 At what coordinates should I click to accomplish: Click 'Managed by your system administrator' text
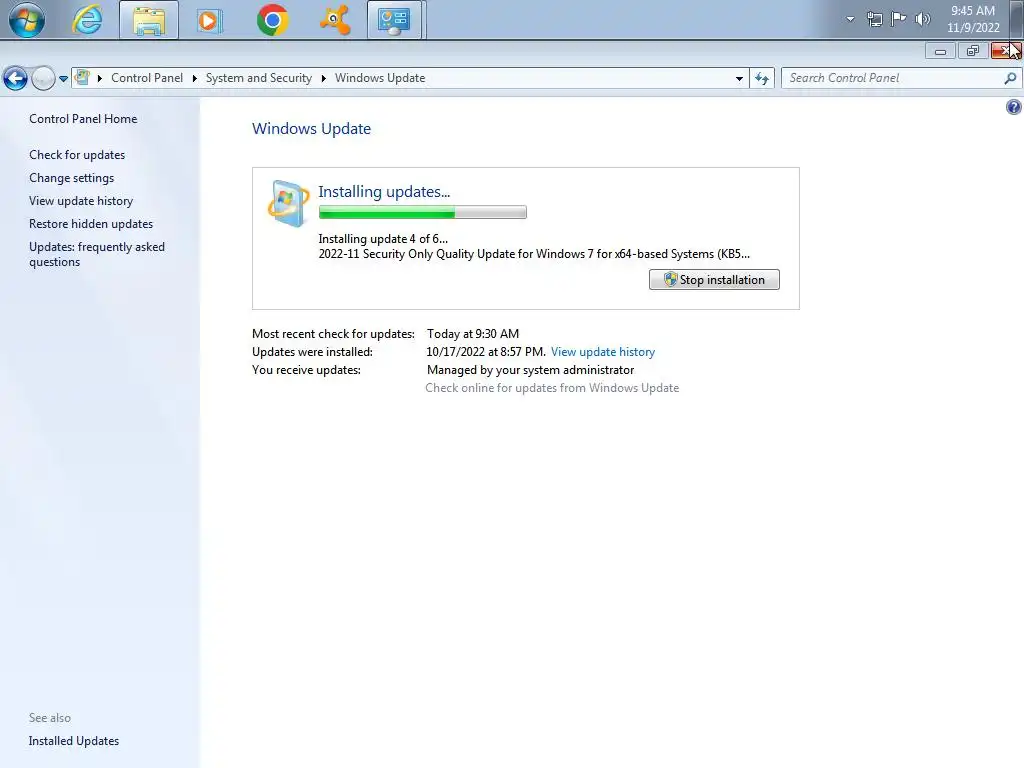point(530,370)
